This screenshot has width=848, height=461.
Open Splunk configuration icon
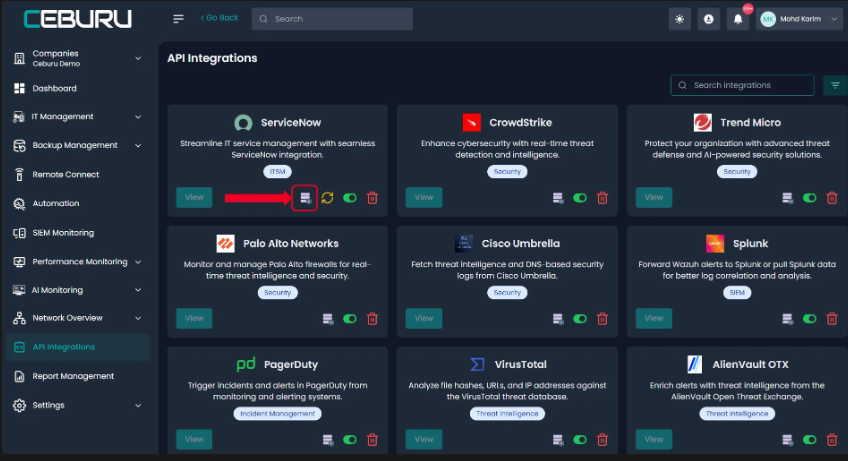click(x=787, y=319)
